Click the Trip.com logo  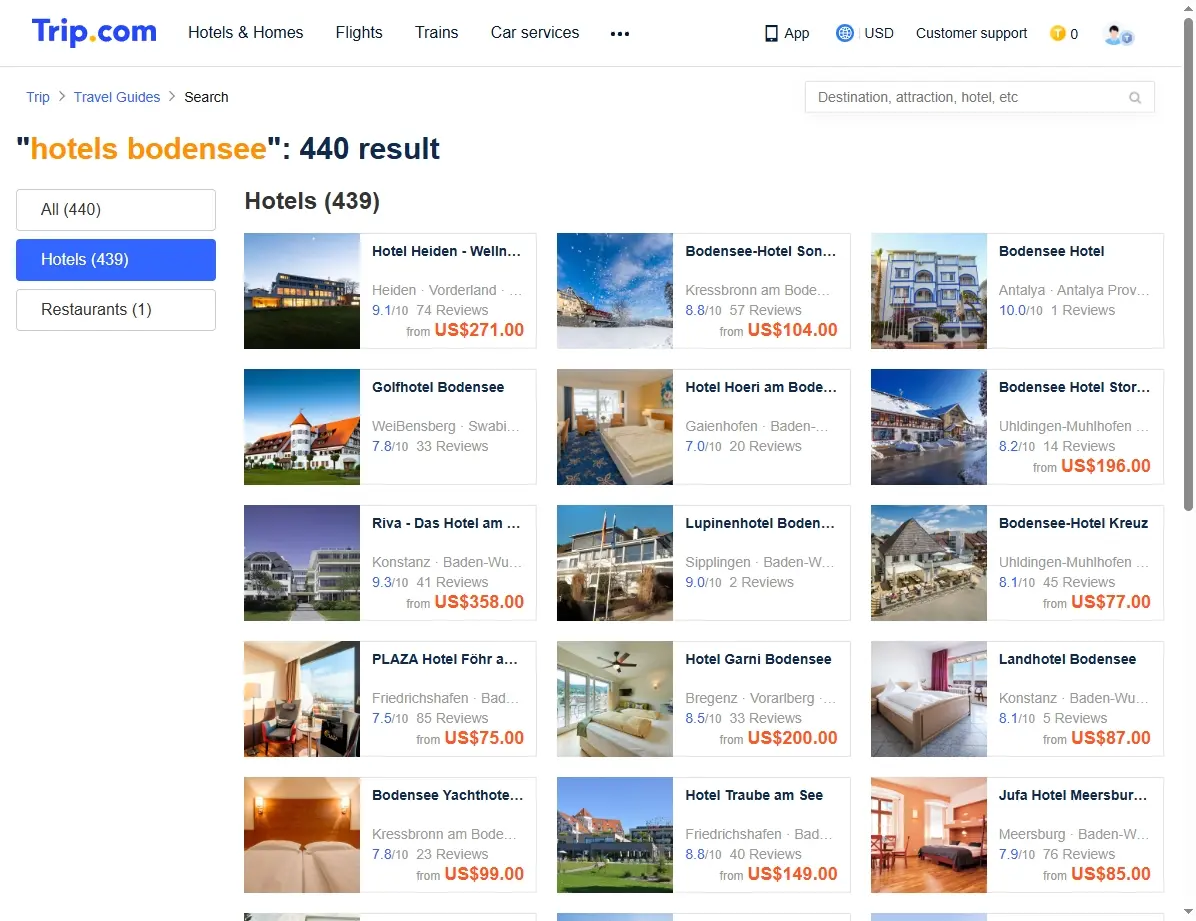(x=94, y=32)
